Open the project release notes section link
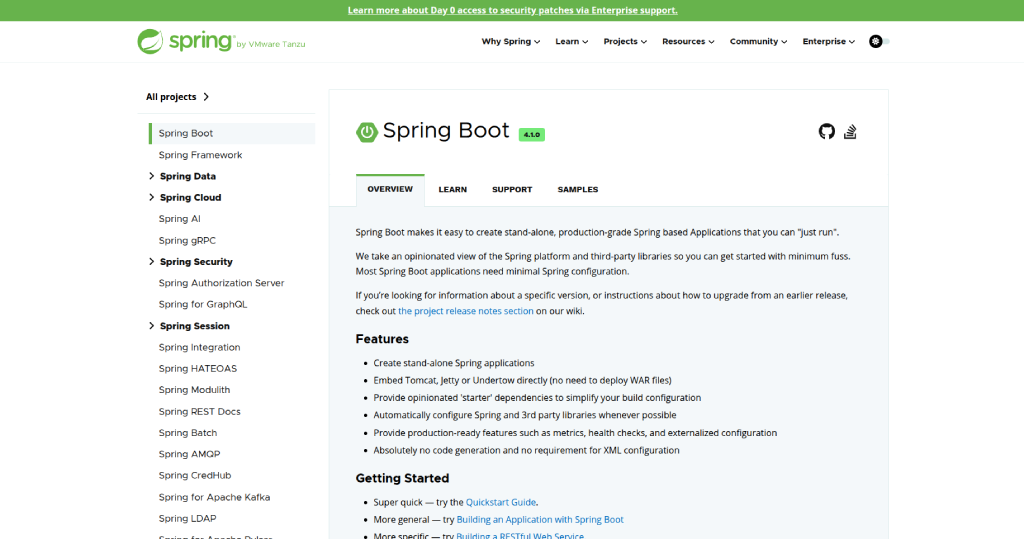Viewport: 1024px width, 539px height. pyautogui.click(x=466, y=311)
